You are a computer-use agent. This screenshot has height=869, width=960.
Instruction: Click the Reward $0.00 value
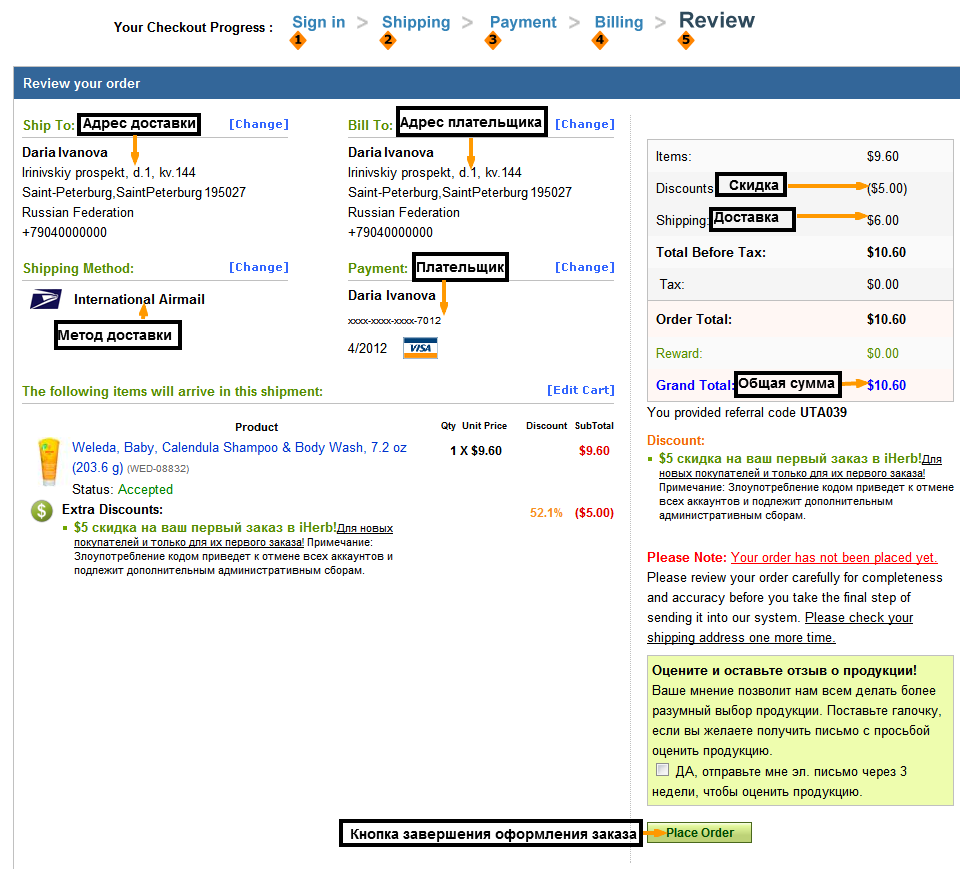point(883,353)
